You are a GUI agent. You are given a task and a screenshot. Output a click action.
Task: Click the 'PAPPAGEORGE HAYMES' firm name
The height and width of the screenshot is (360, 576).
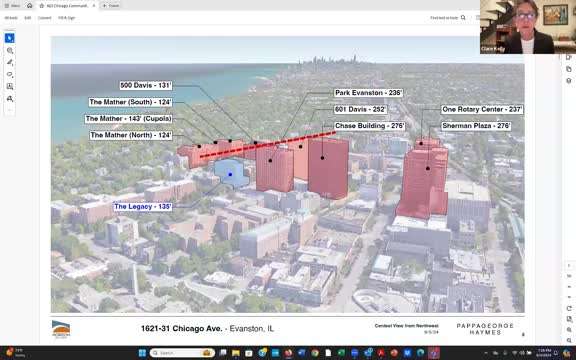point(485,329)
